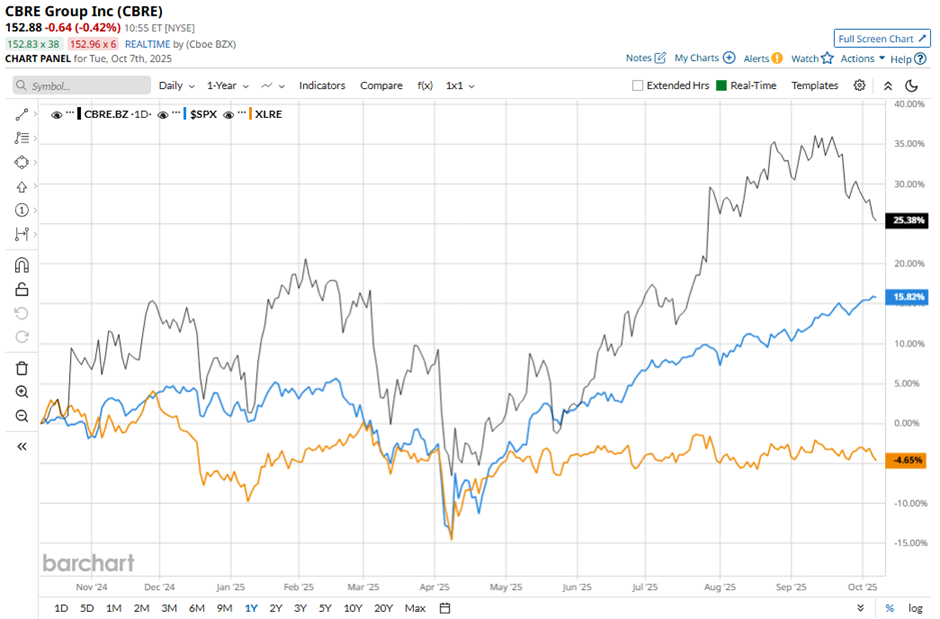Click the black CBRE.BZ color swatch

(x=79, y=114)
